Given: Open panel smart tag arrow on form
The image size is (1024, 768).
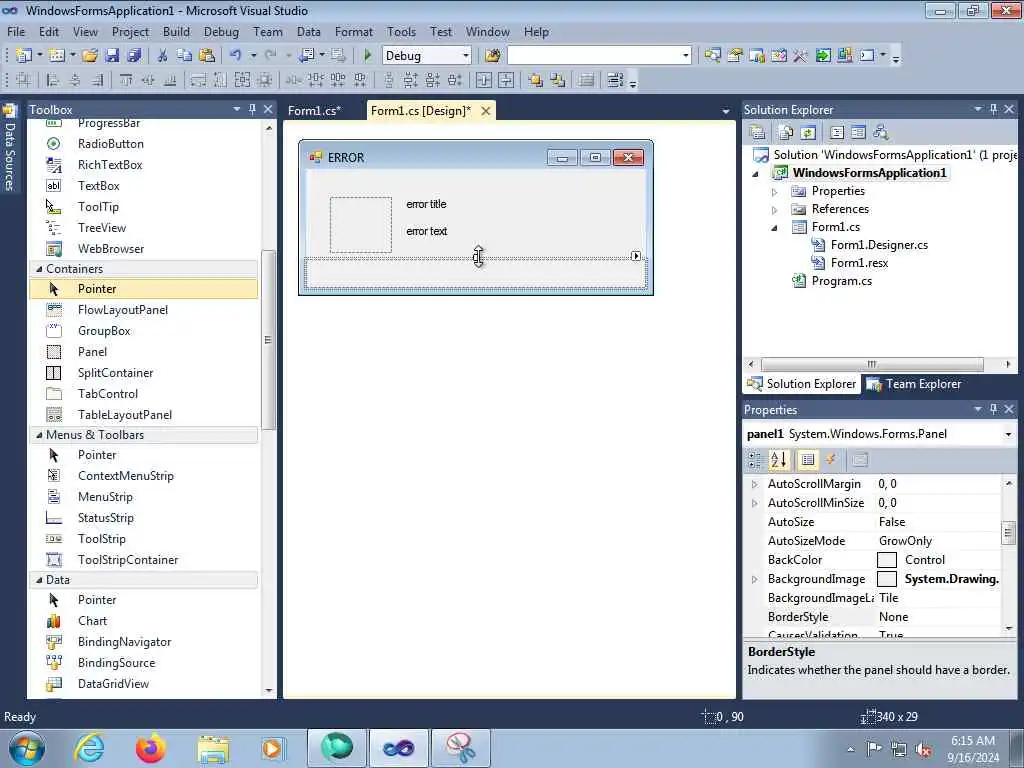Looking at the screenshot, I should [x=636, y=255].
